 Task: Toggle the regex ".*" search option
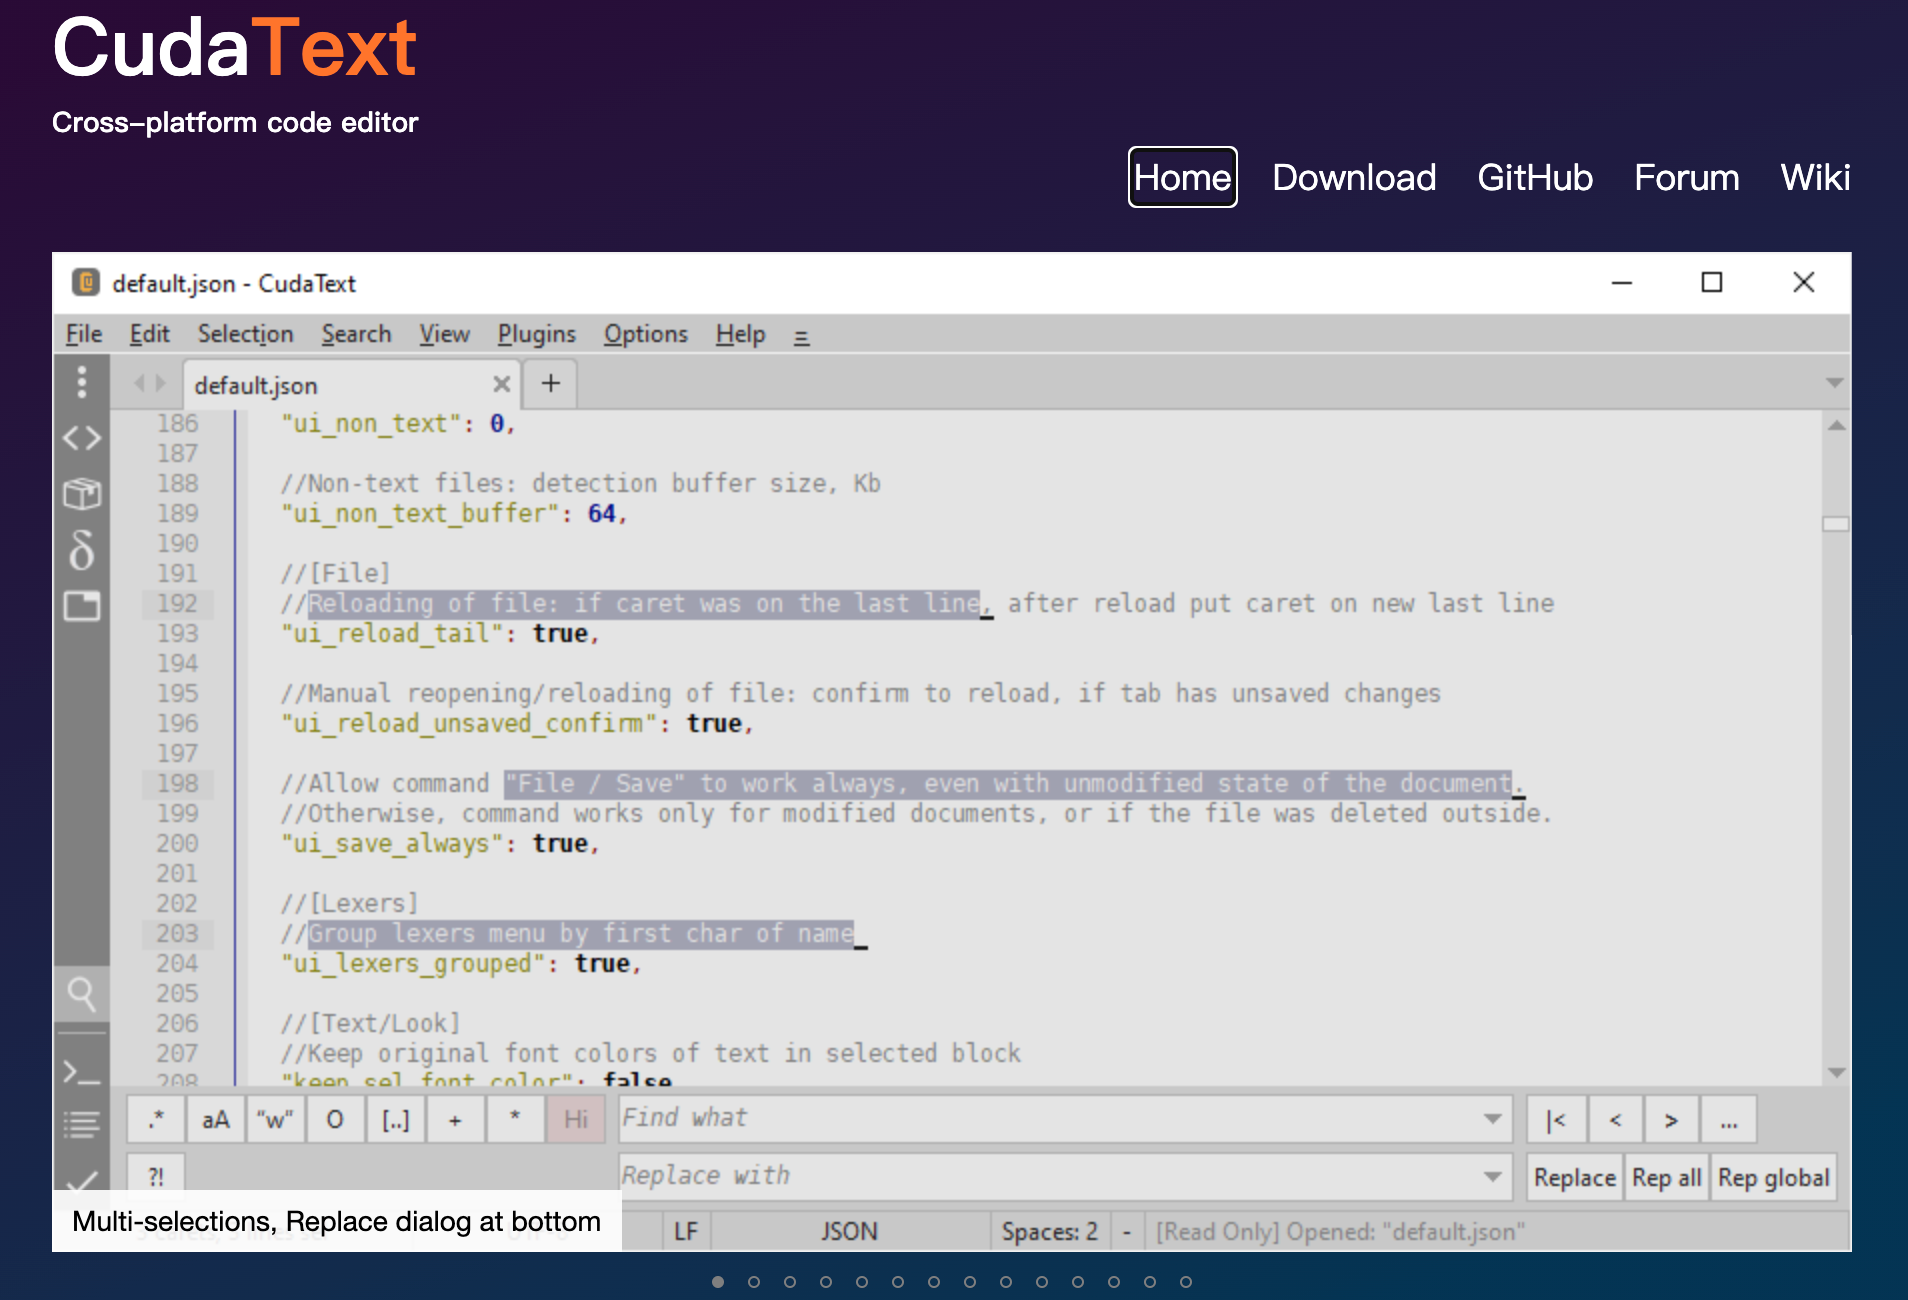point(156,1119)
